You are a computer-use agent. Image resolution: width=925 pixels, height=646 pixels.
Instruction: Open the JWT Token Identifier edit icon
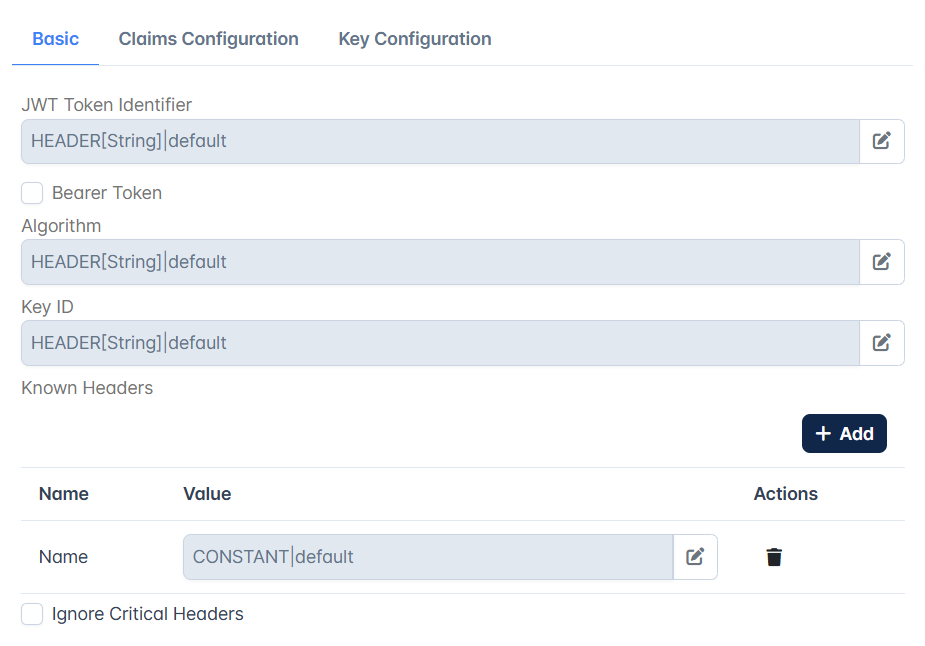point(881,141)
